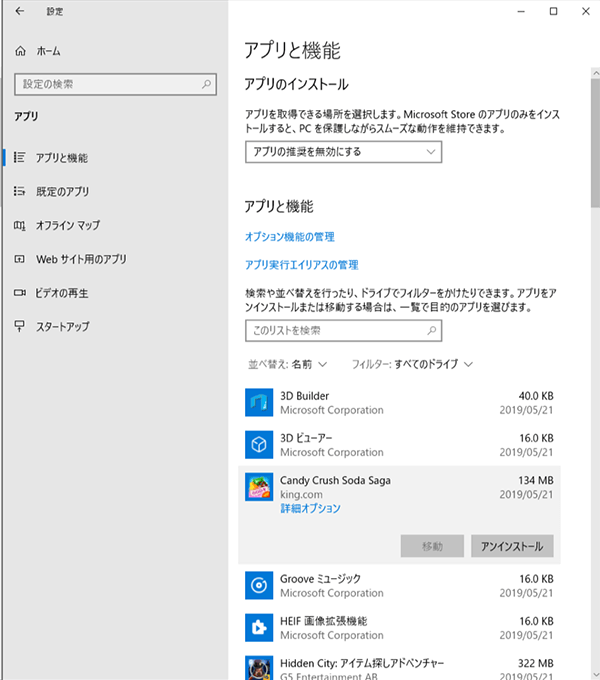Click the 40.0 KB size value
The height and width of the screenshot is (680, 600).
tap(536, 396)
